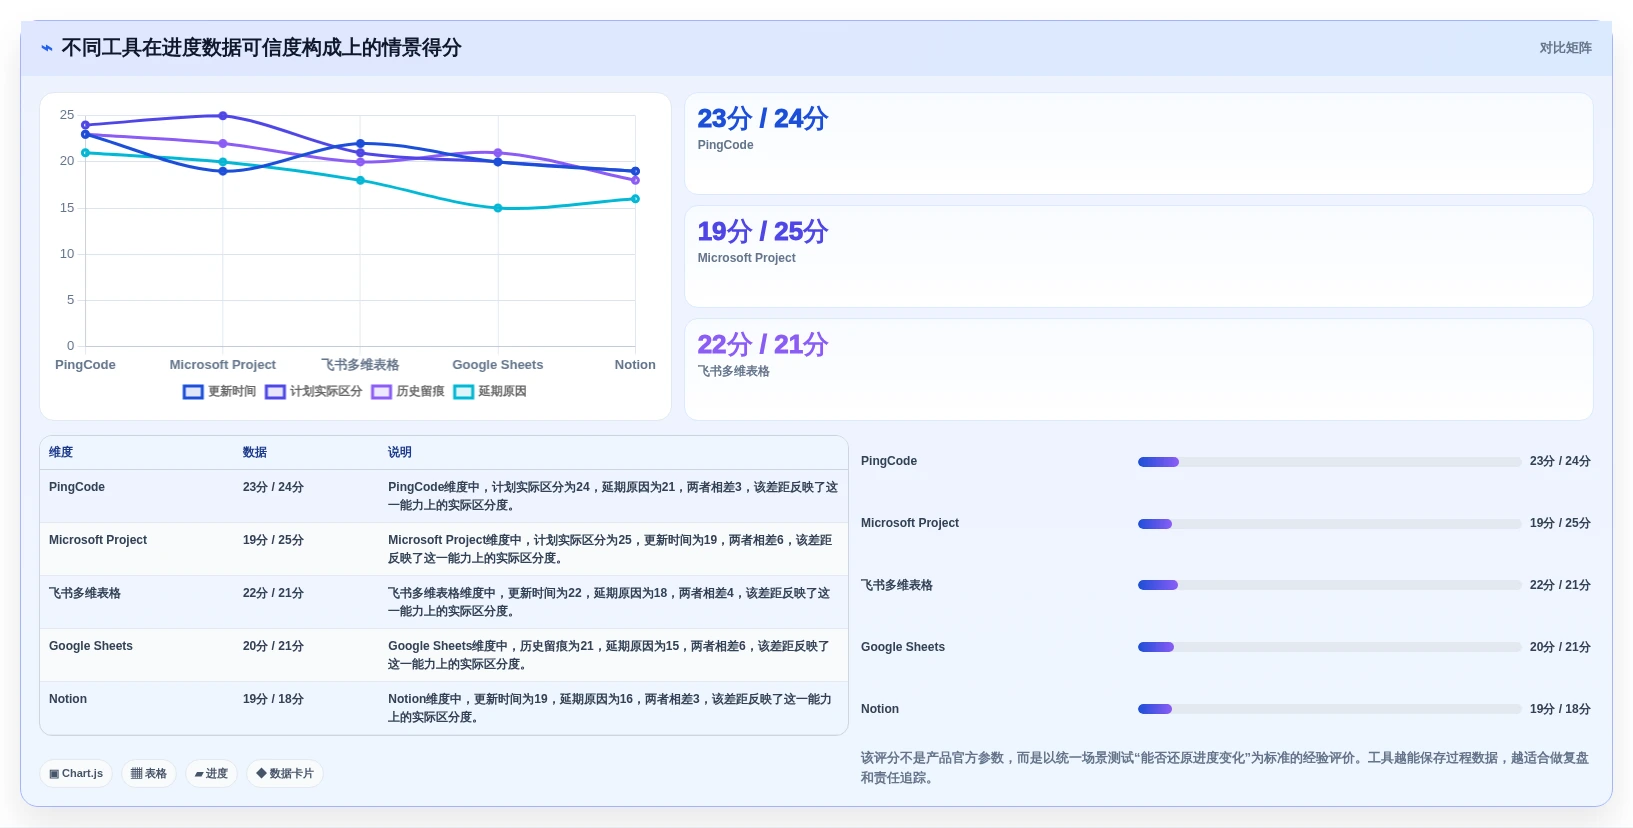Click the page title 不同工具在进度数据可信度构成上的情景得分
Viewport: 1633px width, 828px height.
(x=261, y=48)
